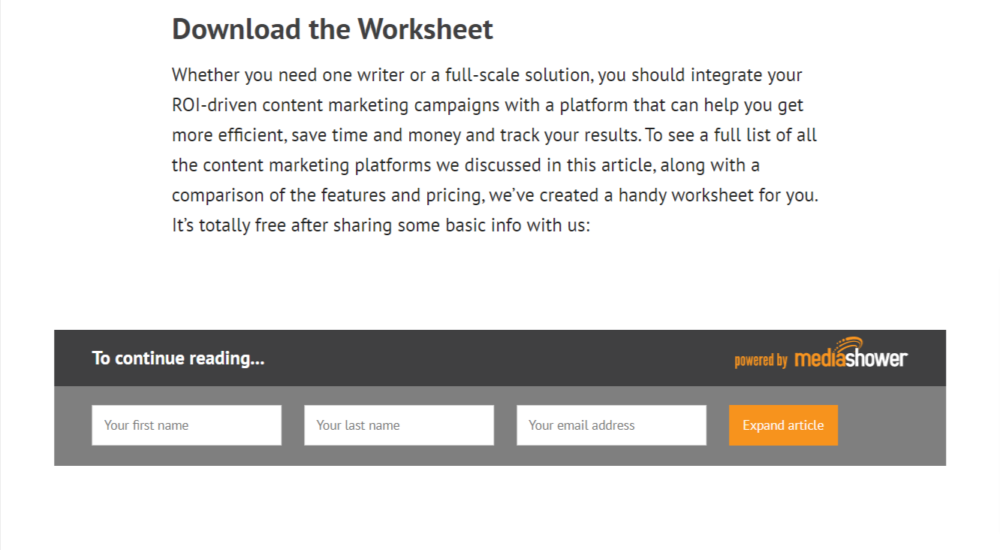Image resolution: width=1000 pixels, height=550 pixels.
Task: Click the 'To continue reading...' heading
Action: [x=178, y=358]
